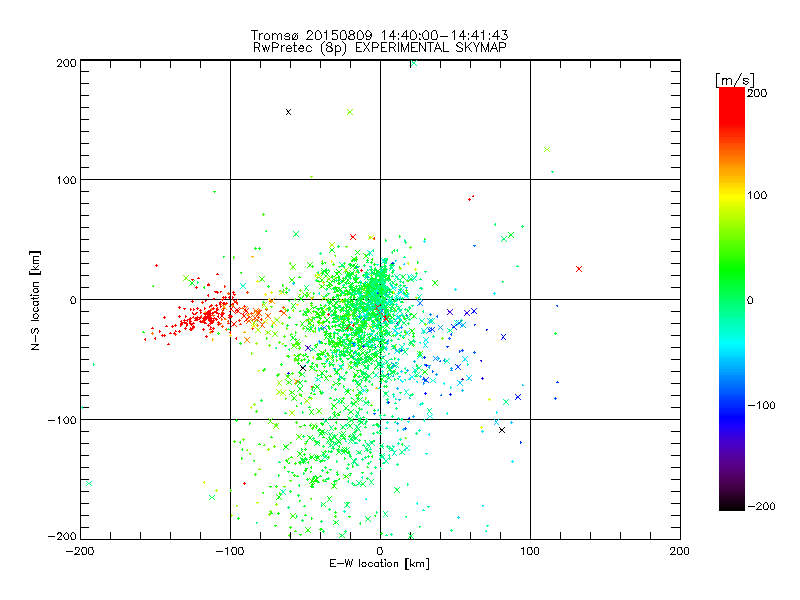Select the 'N-S location [km]' axis label
Viewport: 800px width, 600px height.
point(35,300)
